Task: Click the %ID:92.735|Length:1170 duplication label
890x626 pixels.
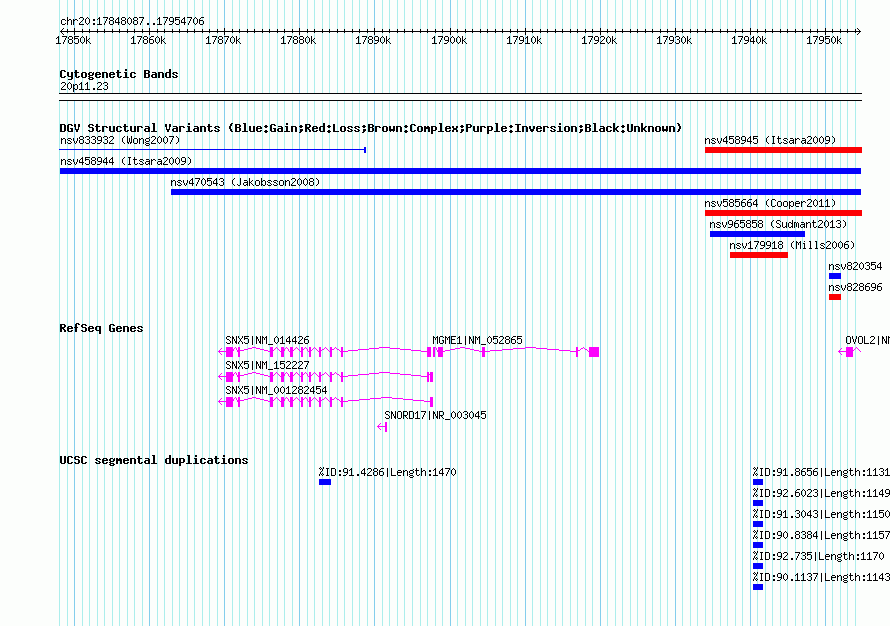Action: coord(818,556)
